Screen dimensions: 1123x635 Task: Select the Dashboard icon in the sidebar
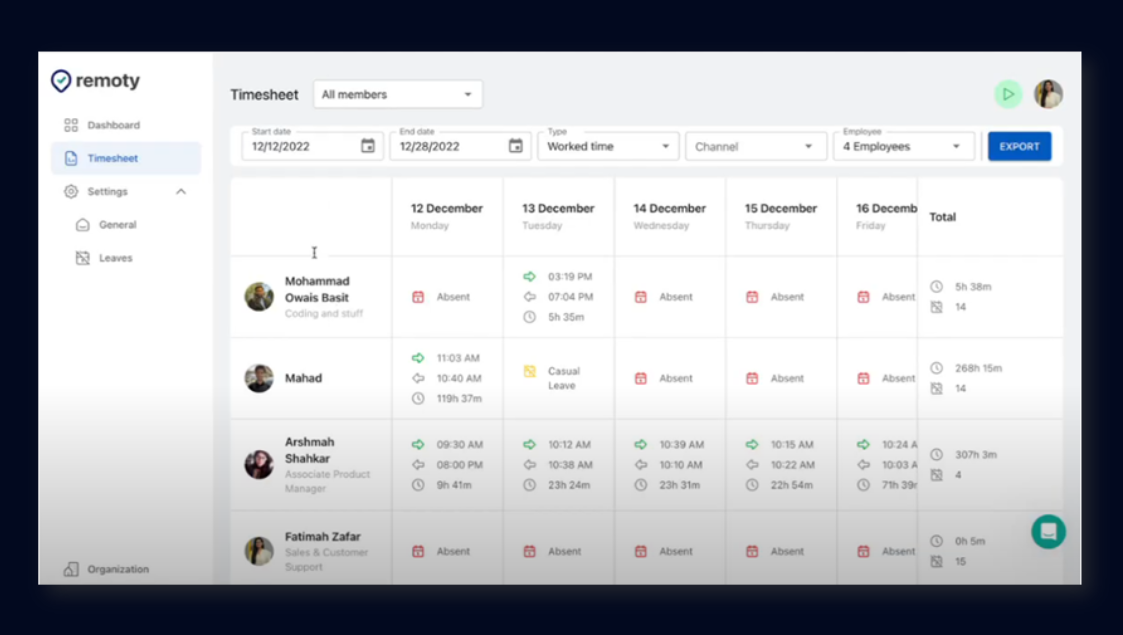(x=69, y=124)
